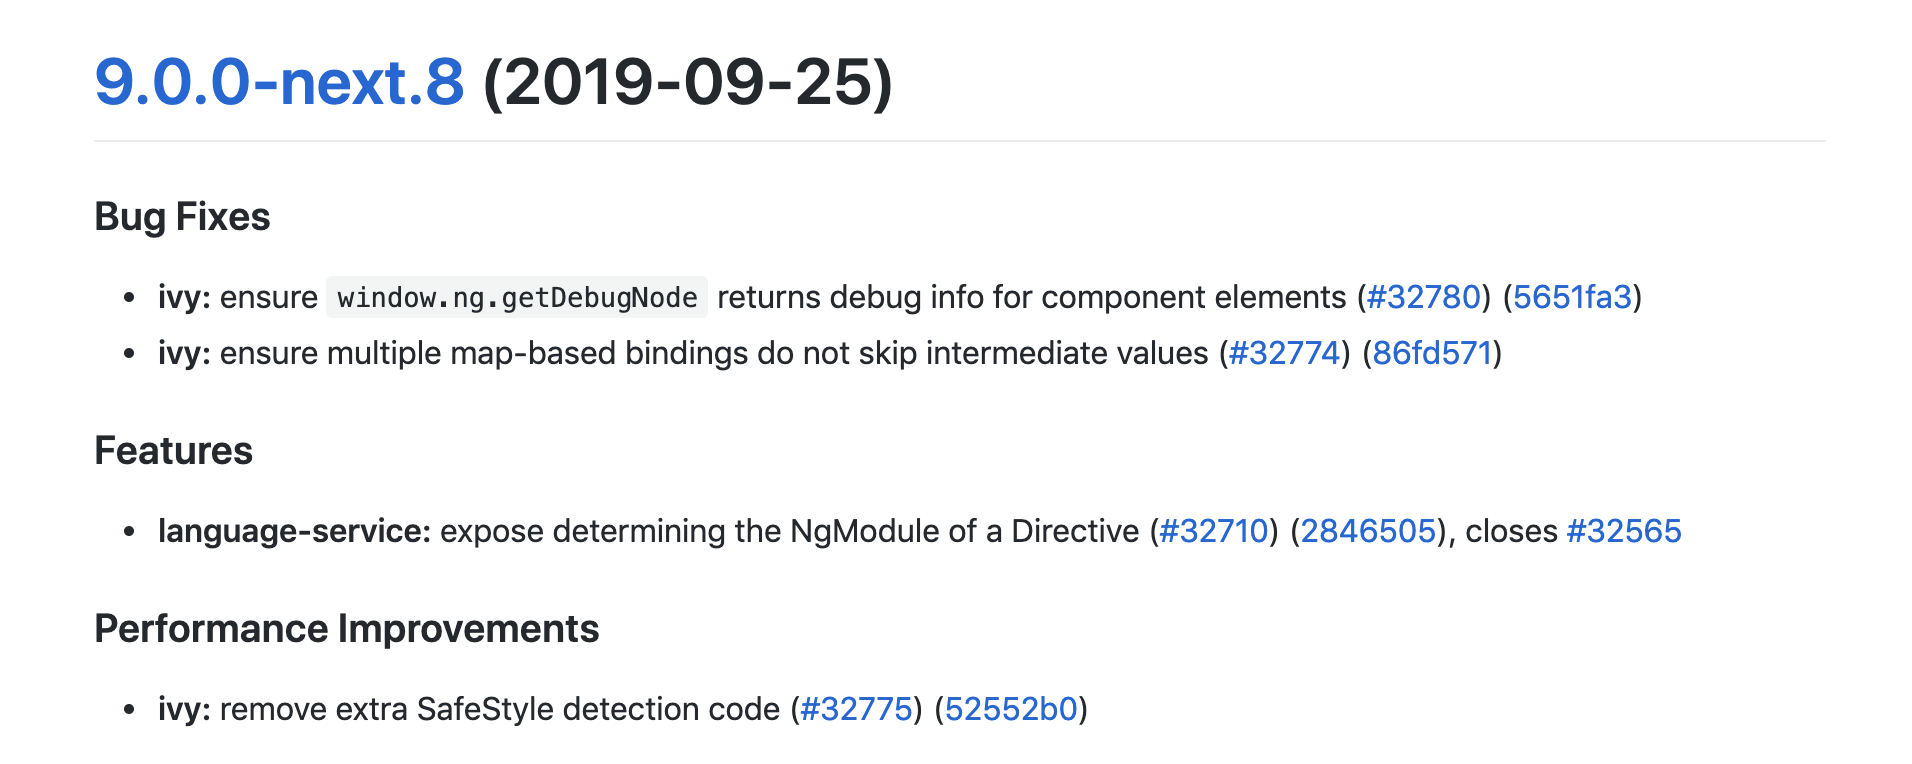
Task: Open pull request #32710 link
Action: (1214, 531)
